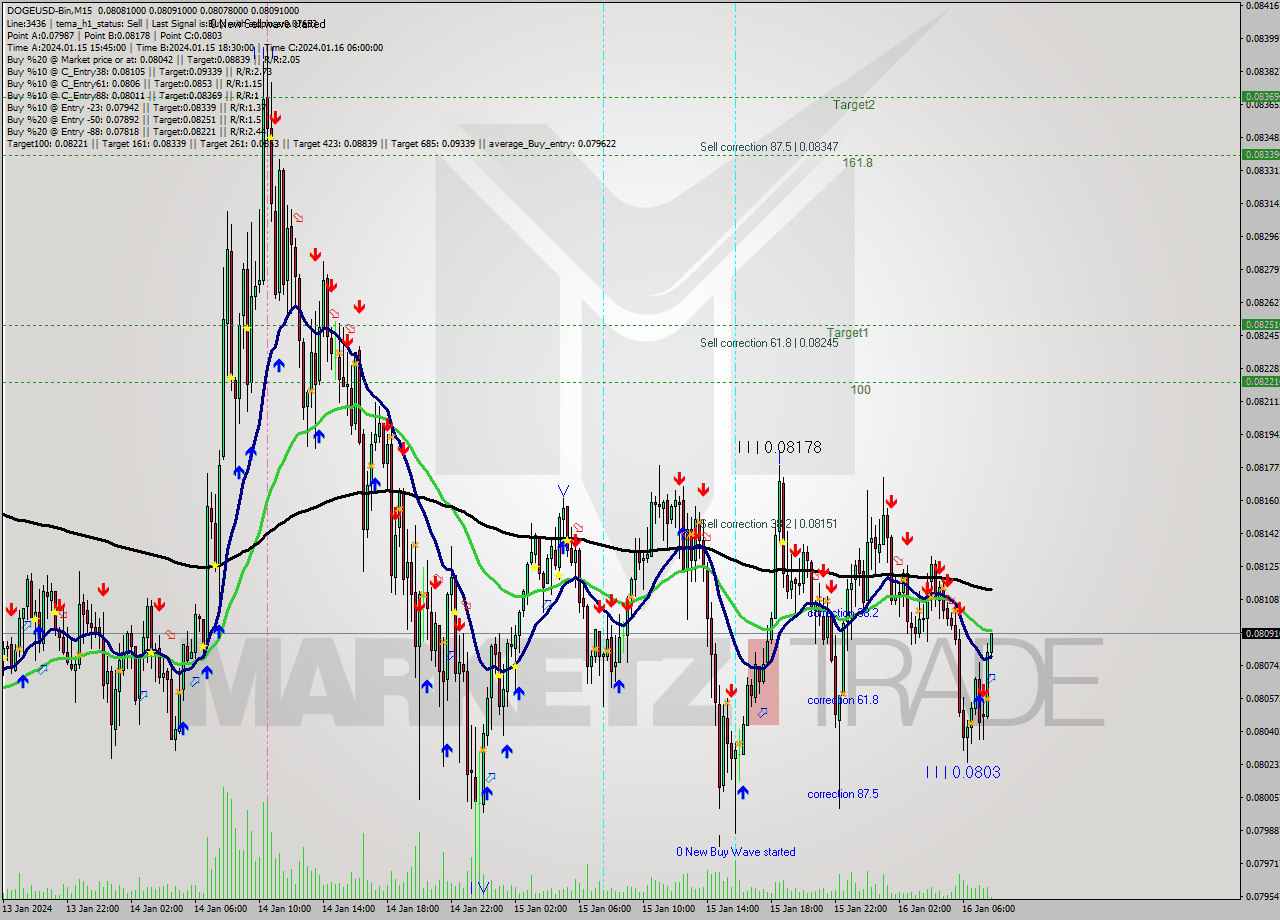1280x920 pixels.
Task: Click the Target2 level label
Action: click(854, 104)
